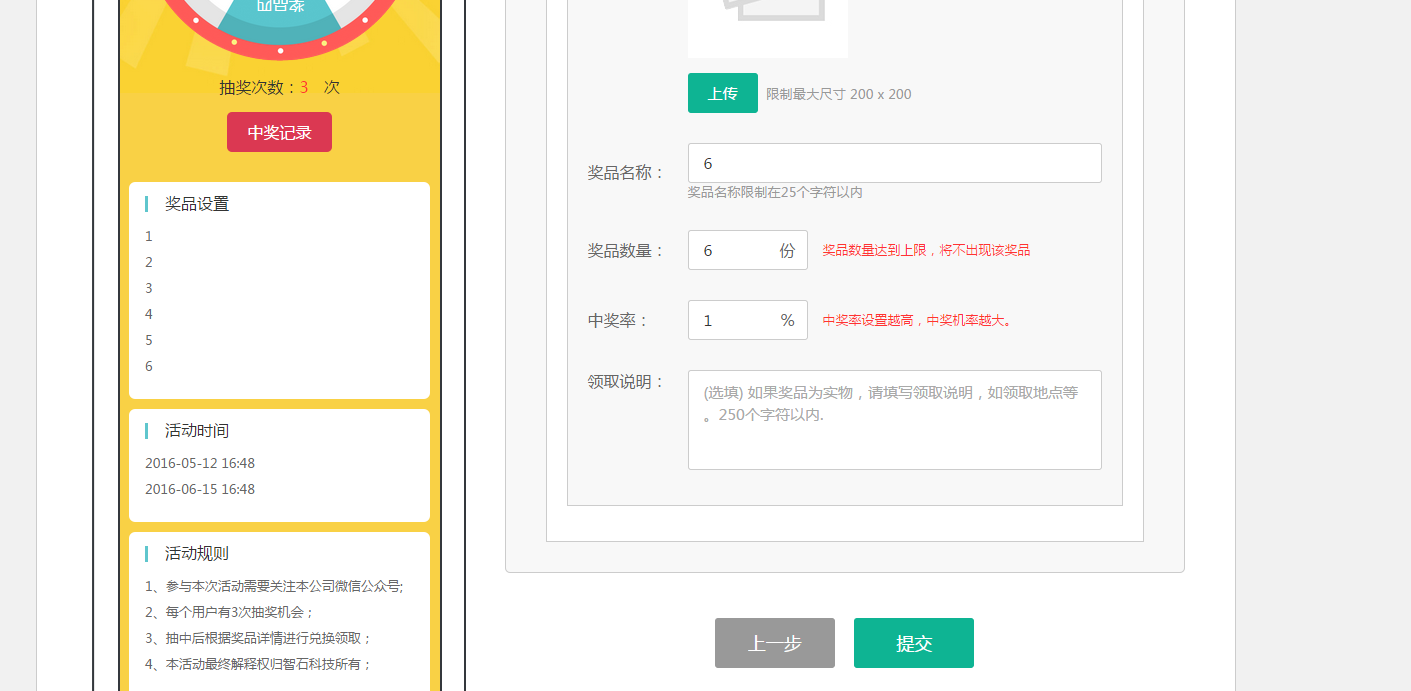Screen dimensions: 1411x691
Task: Open the 中奖记录 winning records button
Action: tap(279, 132)
